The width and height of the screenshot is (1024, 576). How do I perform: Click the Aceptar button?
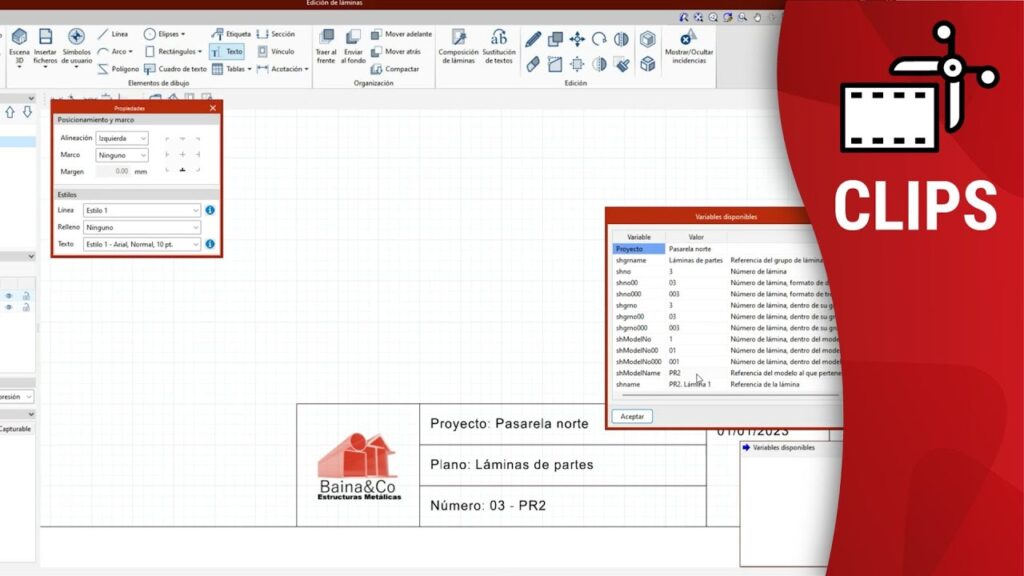tap(632, 416)
